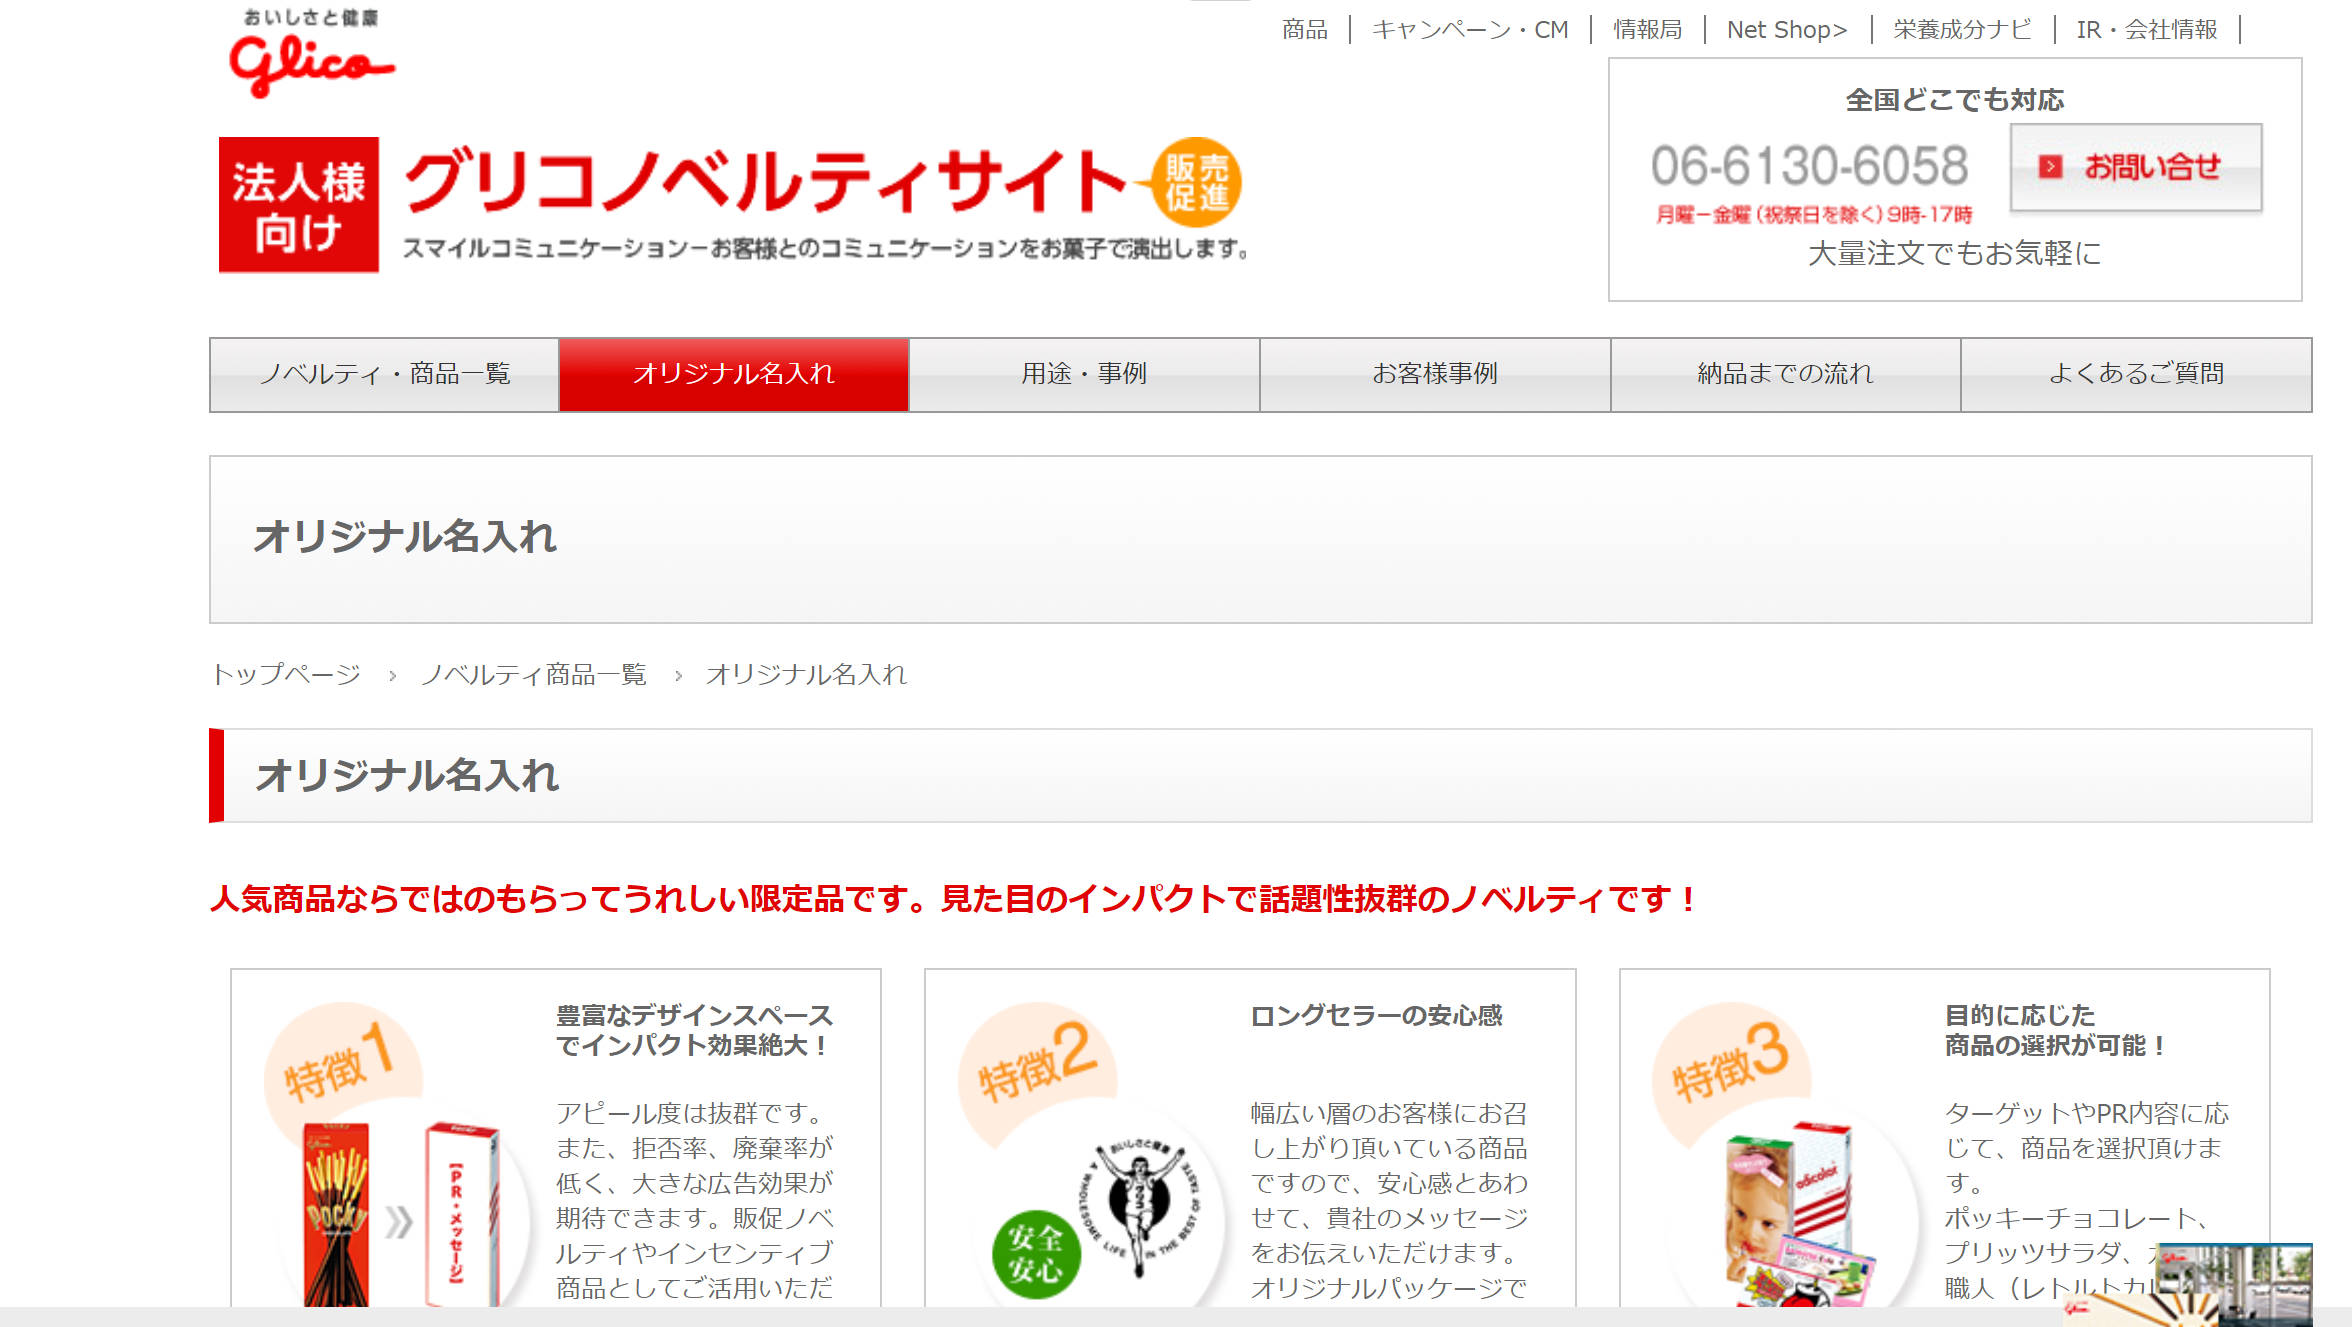
Task: Click the orange 販売促進 circle badge
Action: click(1196, 182)
